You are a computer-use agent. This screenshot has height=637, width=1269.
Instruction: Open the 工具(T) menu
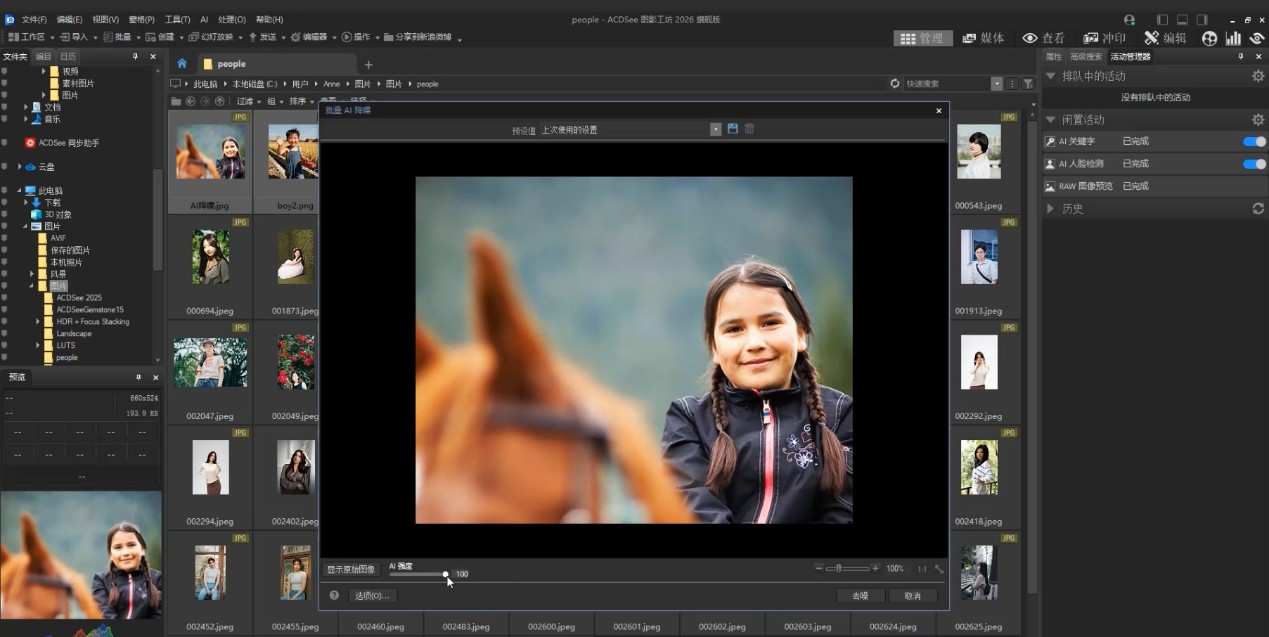177,19
